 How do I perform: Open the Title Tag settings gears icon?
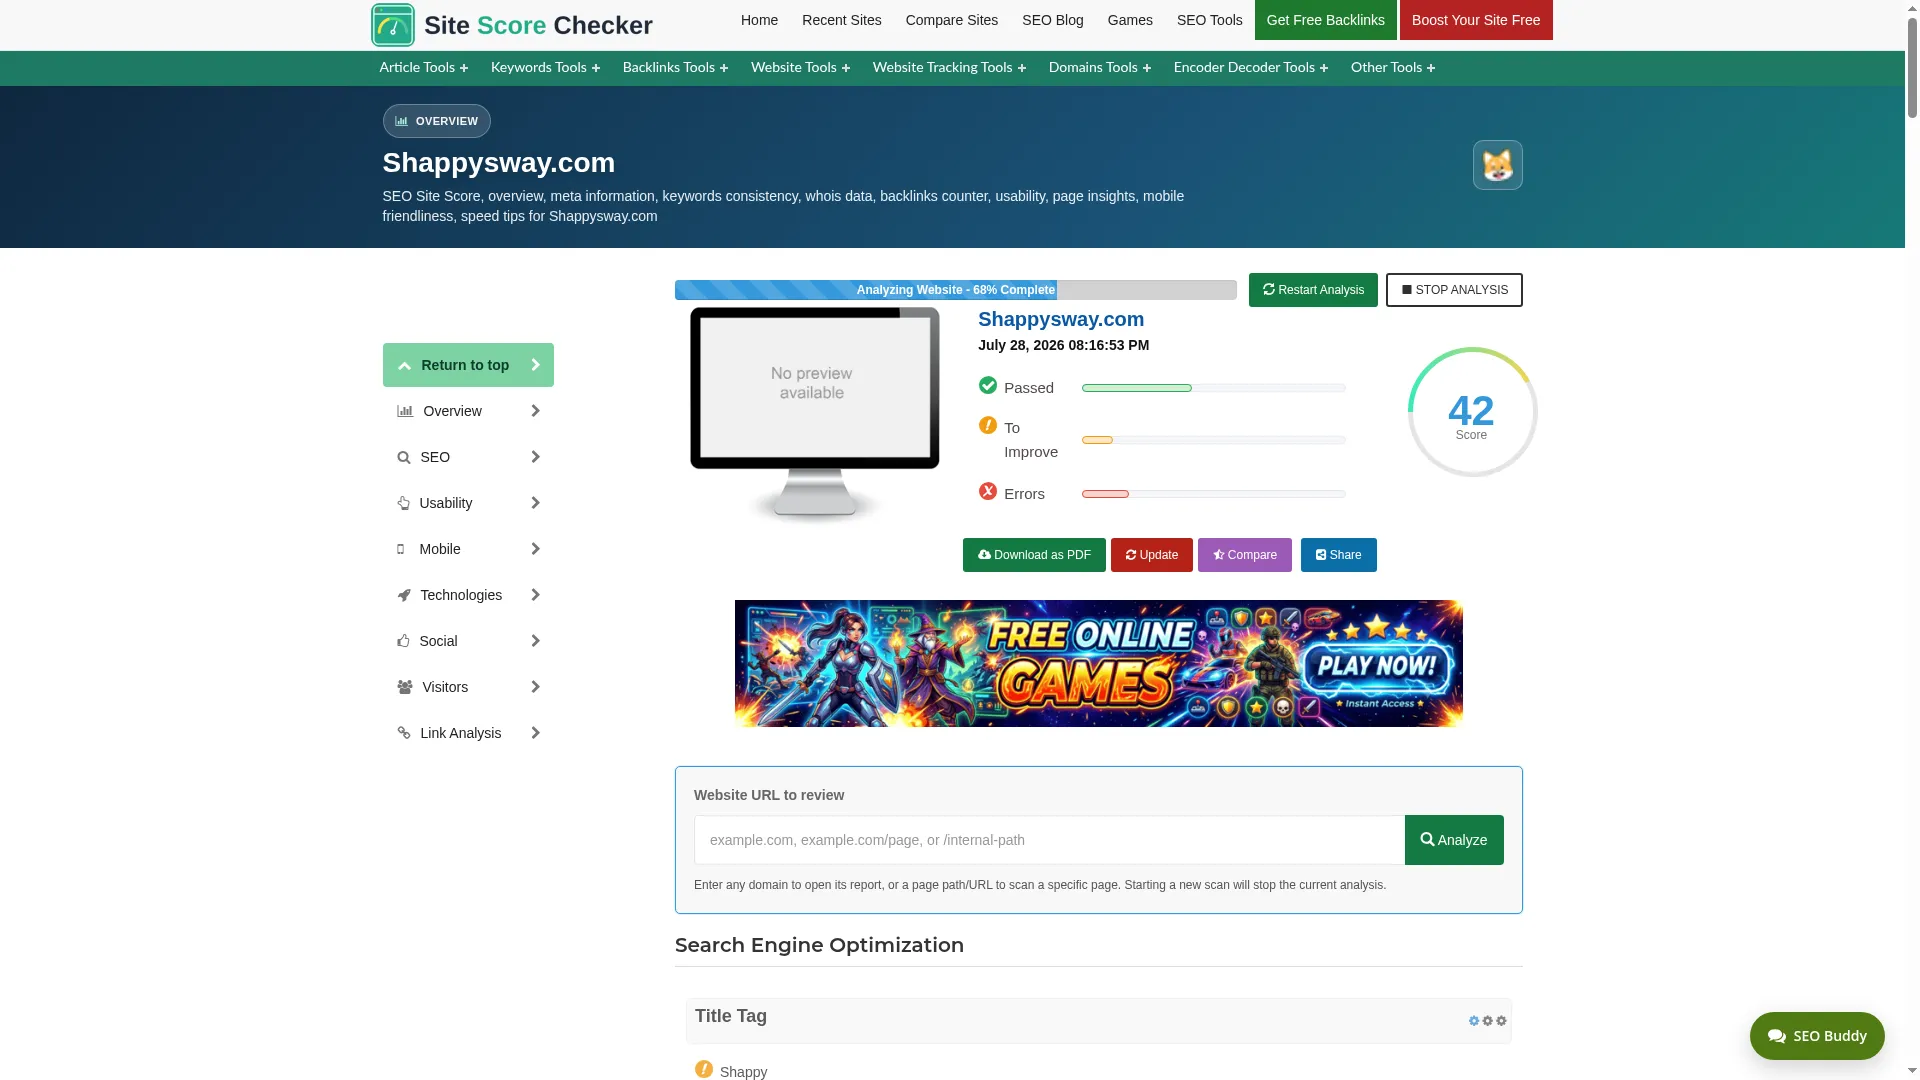[1487, 1021]
